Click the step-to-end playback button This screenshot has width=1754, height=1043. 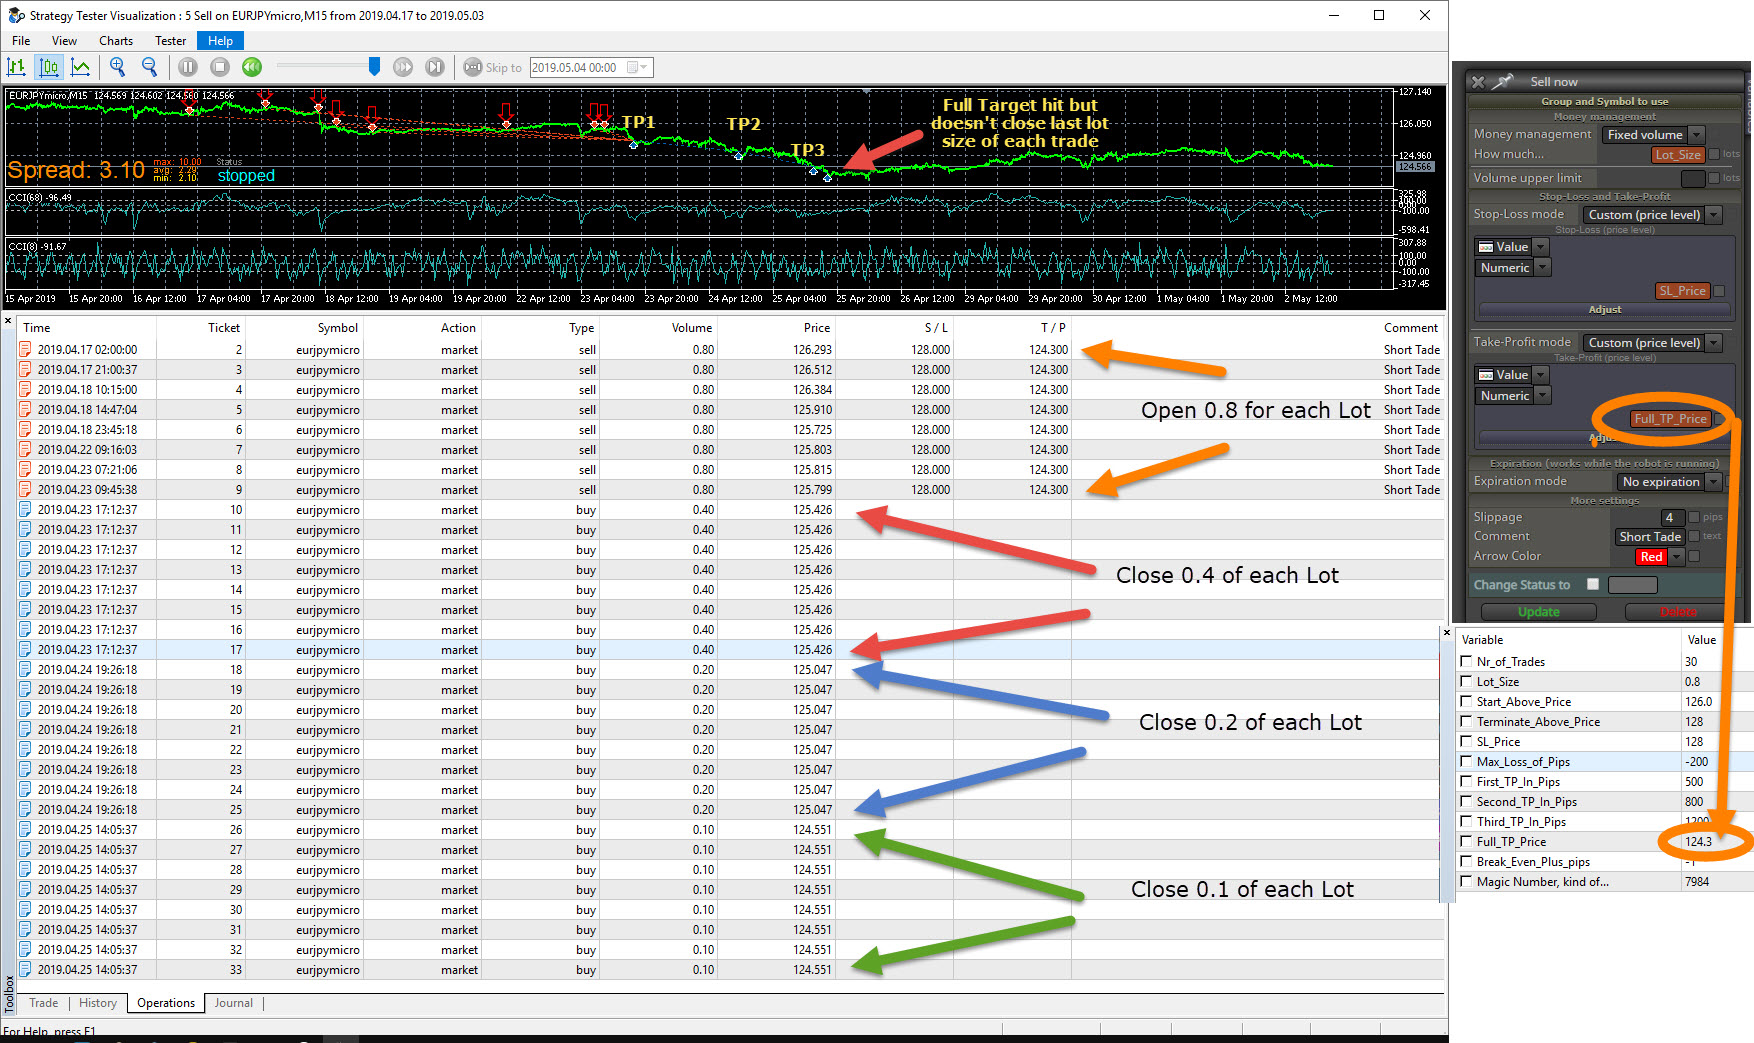[435, 67]
